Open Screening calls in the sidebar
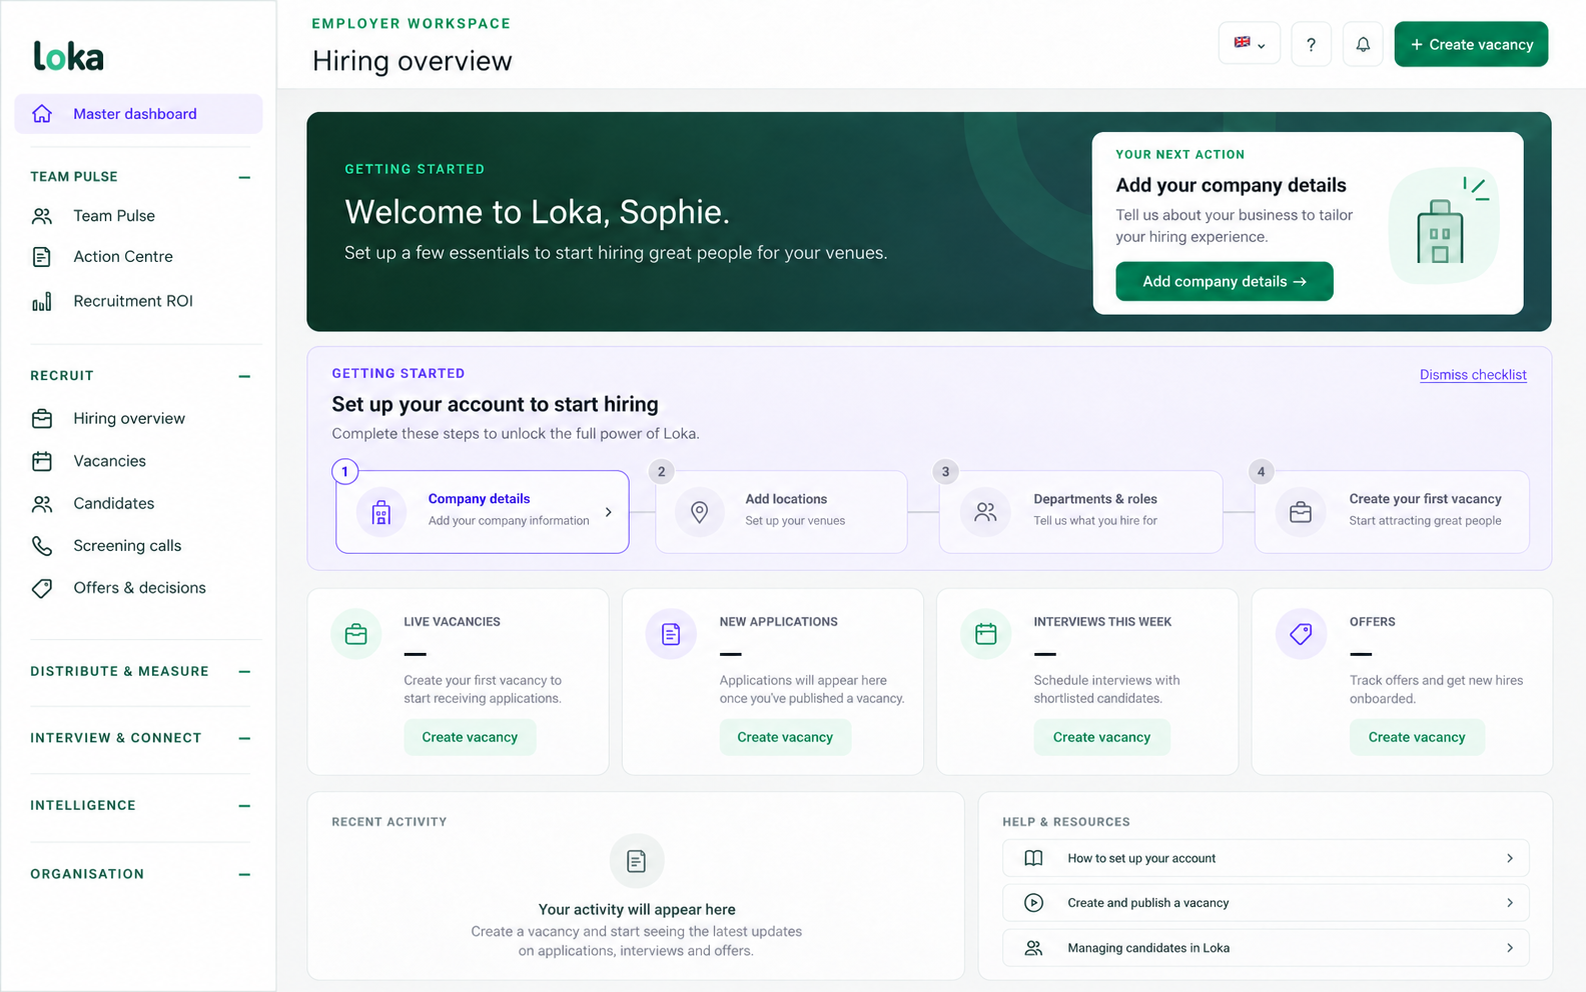The image size is (1586, 992). pos(127,546)
